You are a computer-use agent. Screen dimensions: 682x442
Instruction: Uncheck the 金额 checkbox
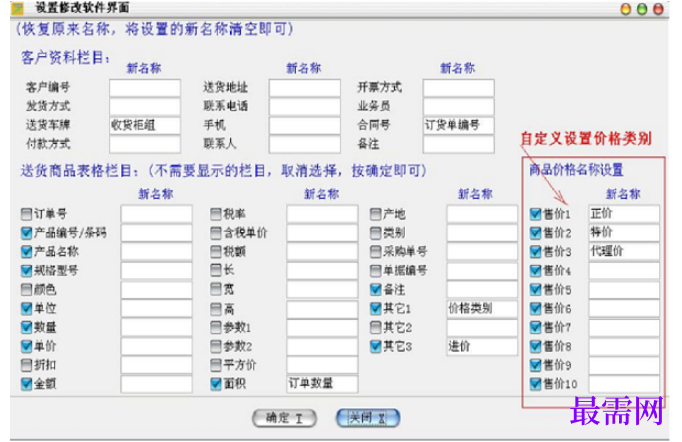coord(27,384)
